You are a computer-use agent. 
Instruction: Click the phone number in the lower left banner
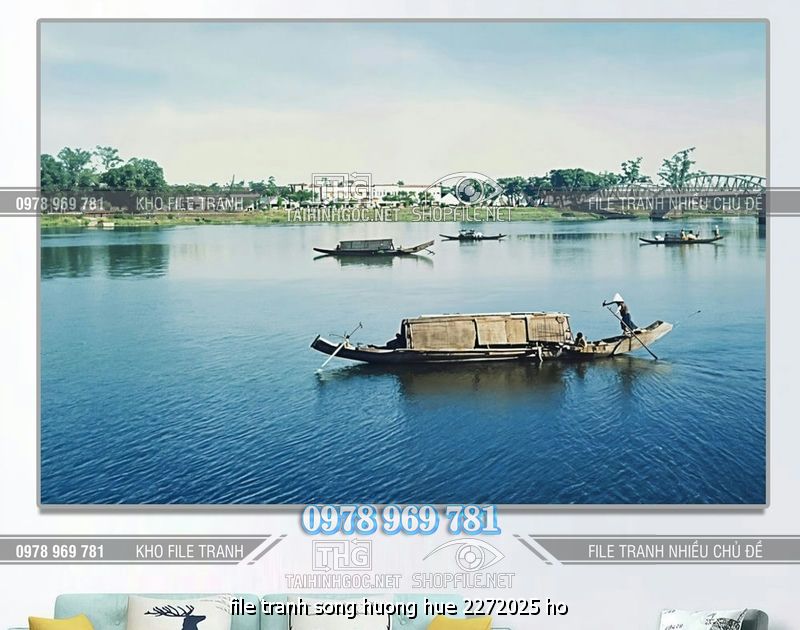pos(60,551)
